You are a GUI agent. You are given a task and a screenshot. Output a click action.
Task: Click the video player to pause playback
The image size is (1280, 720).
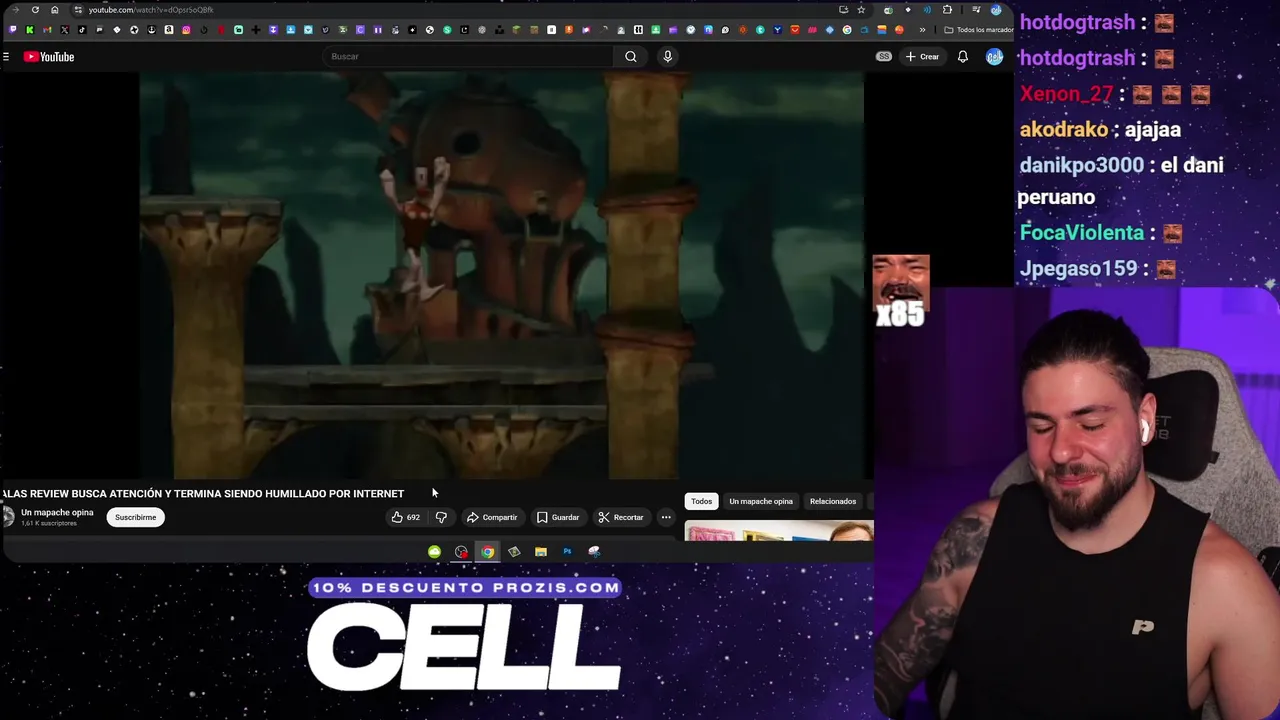(x=501, y=275)
